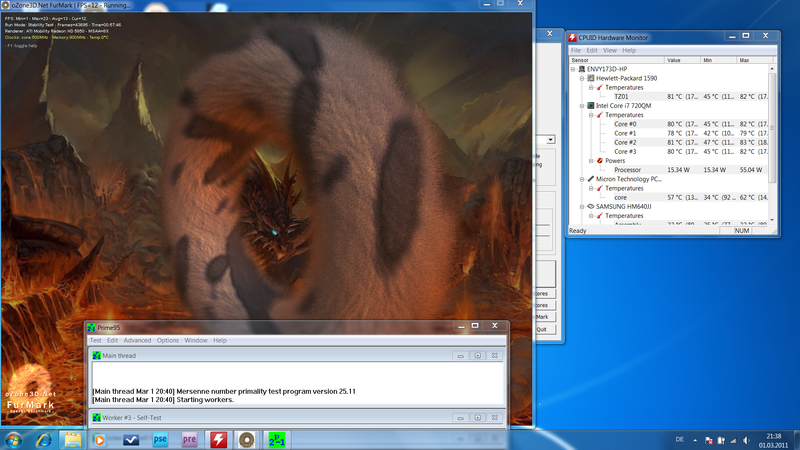This screenshot has width=800, height=450.
Task: Select the TZ01 temperature row
Action: point(668,96)
